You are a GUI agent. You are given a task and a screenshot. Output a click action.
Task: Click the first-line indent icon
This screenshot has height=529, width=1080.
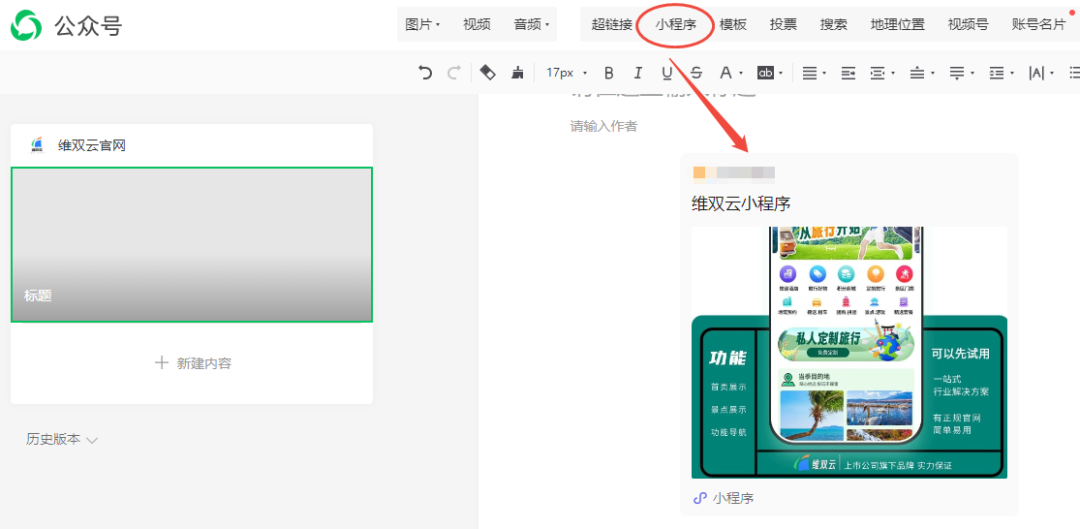[849, 72]
